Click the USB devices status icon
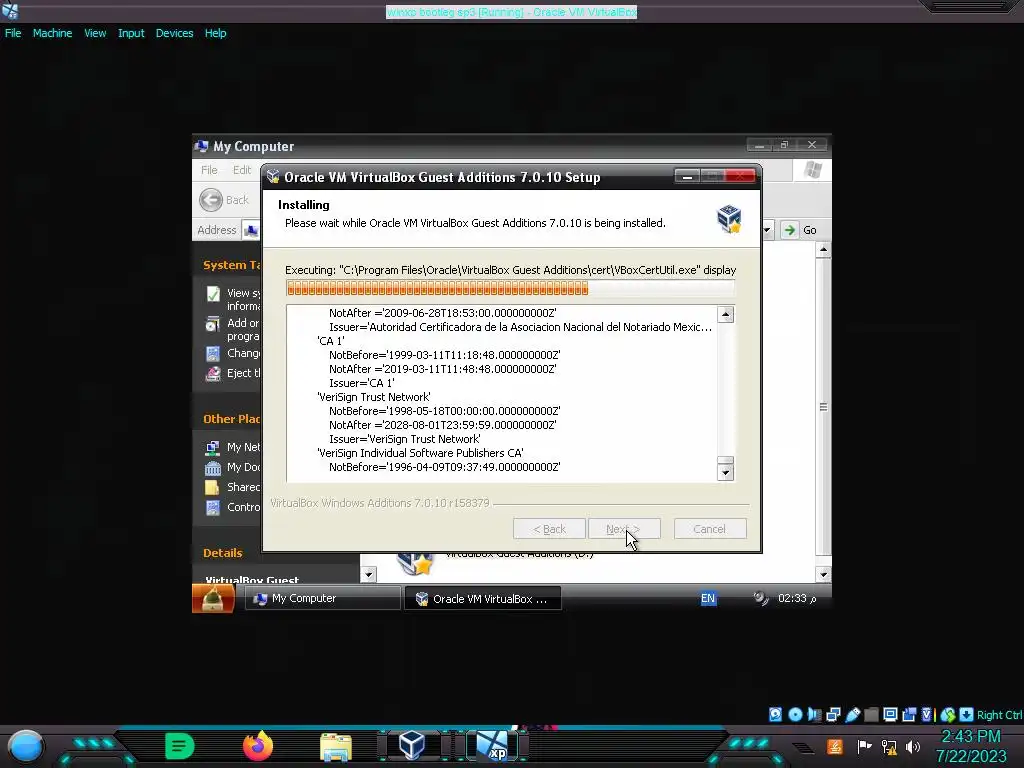 click(852, 714)
